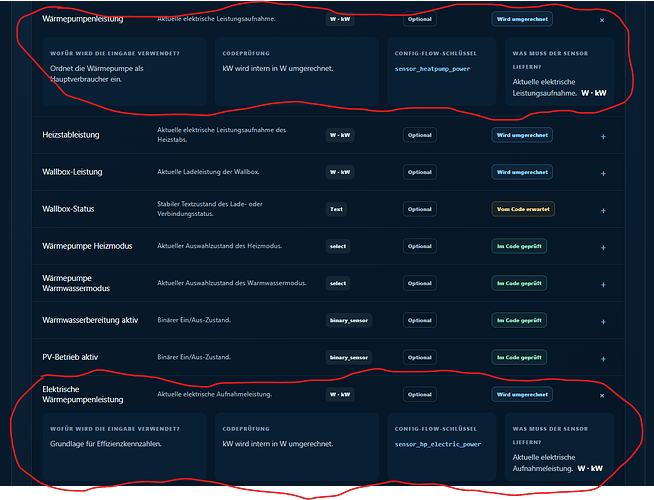Click 'Vom Code erwartet' badge in Wallbox-Status row
Viewport: 654px width, 500px height.
pyautogui.click(x=523, y=209)
